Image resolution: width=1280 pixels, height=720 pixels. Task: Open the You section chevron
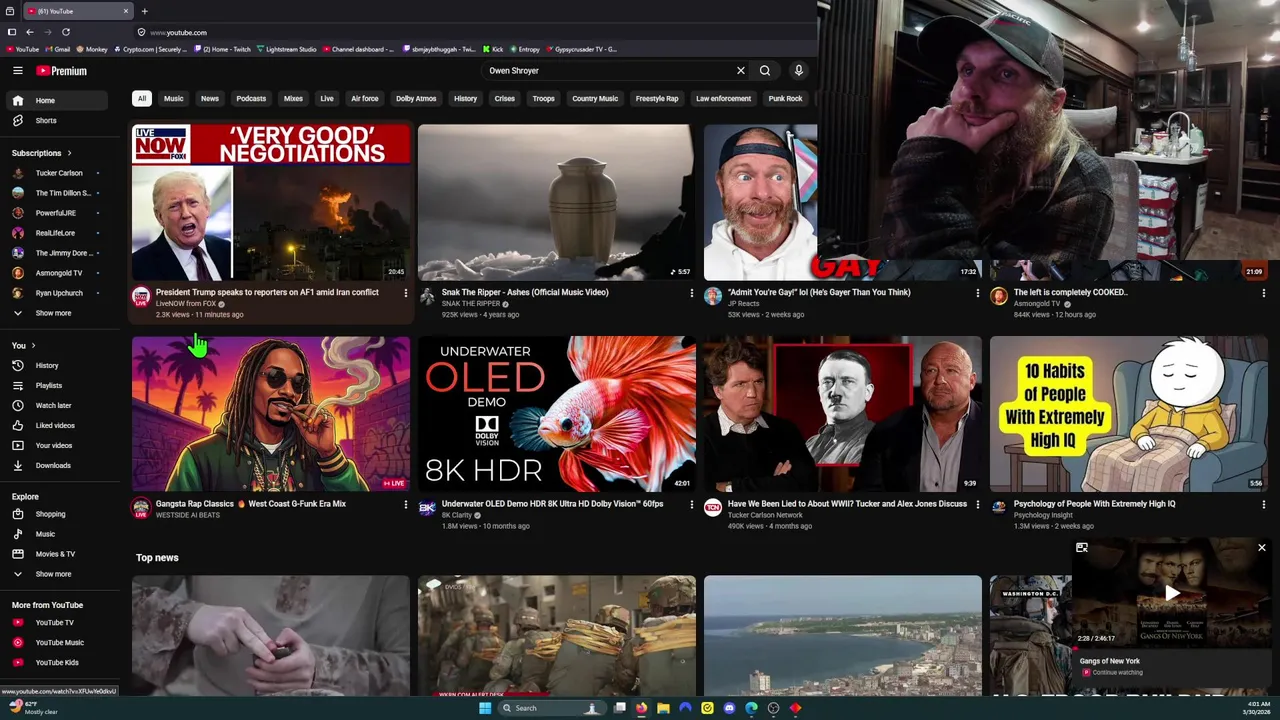coord(33,346)
